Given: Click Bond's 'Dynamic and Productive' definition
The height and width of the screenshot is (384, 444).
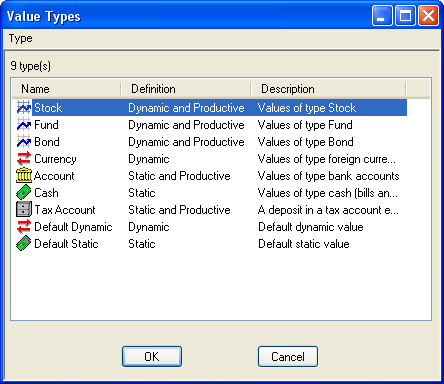Looking at the screenshot, I should [186, 142].
